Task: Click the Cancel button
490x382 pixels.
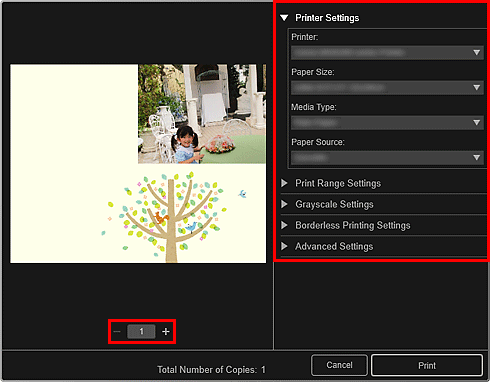Action: tap(339, 365)
